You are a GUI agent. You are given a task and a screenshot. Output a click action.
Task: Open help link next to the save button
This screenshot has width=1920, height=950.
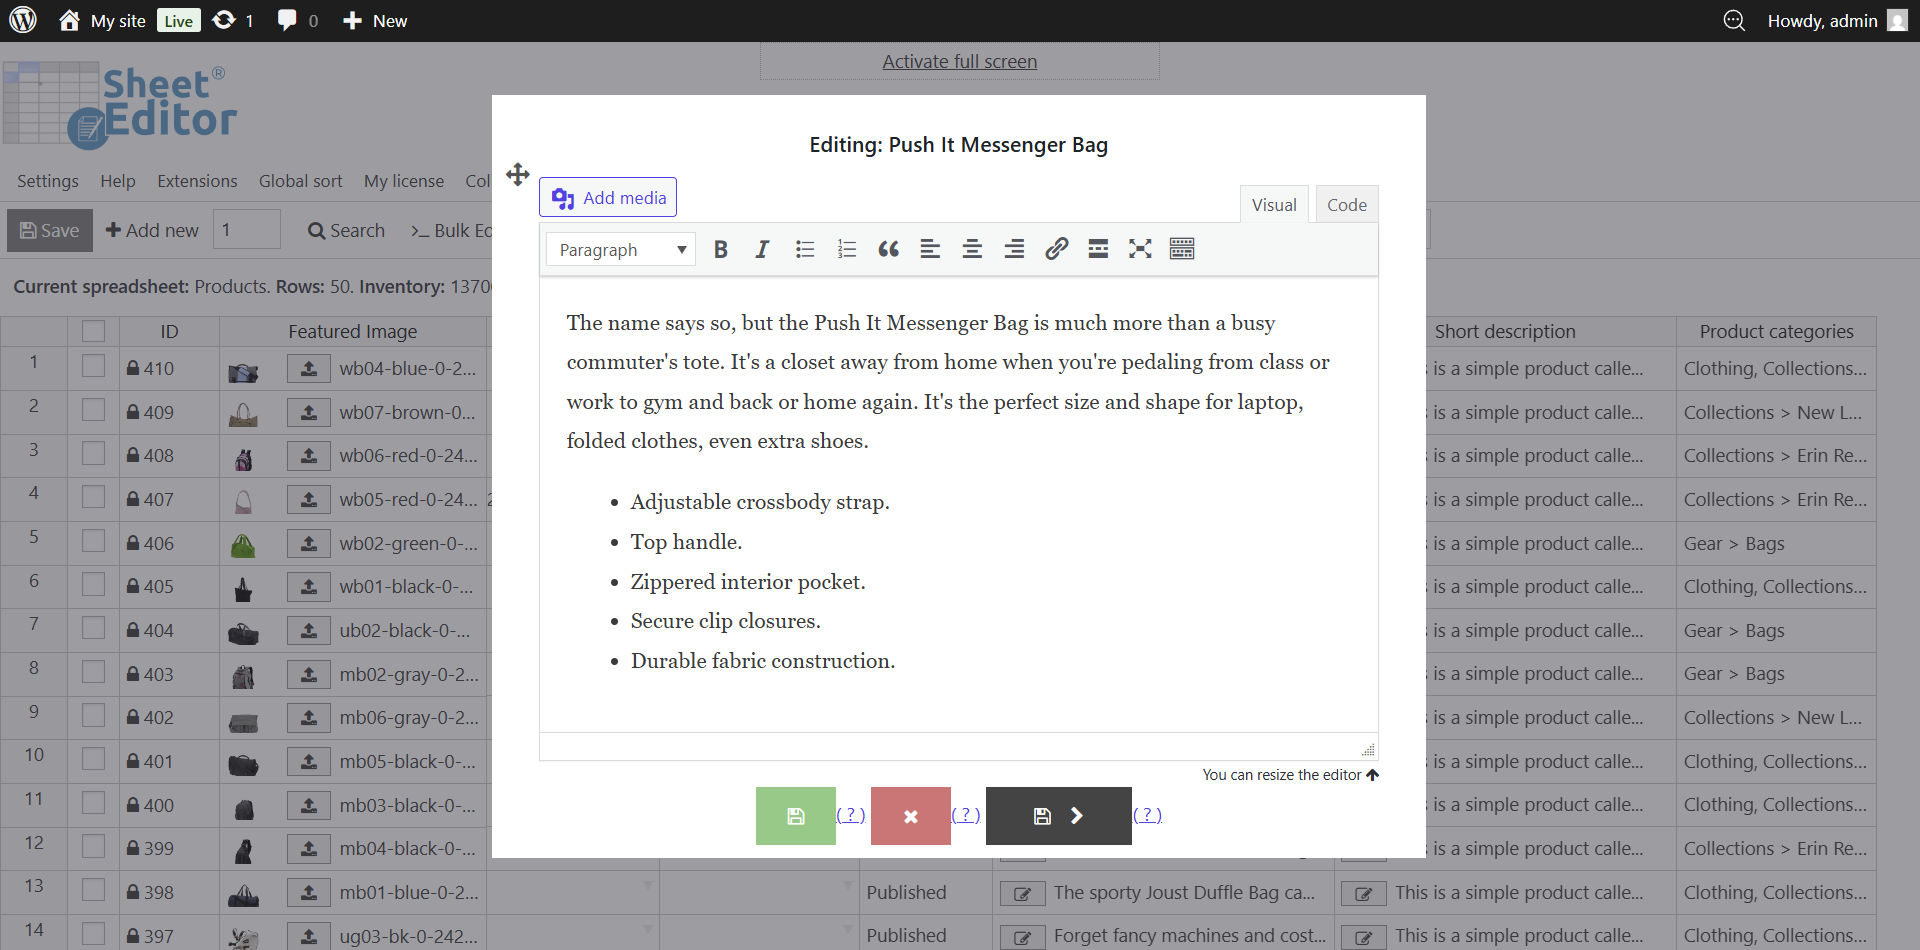851,814
